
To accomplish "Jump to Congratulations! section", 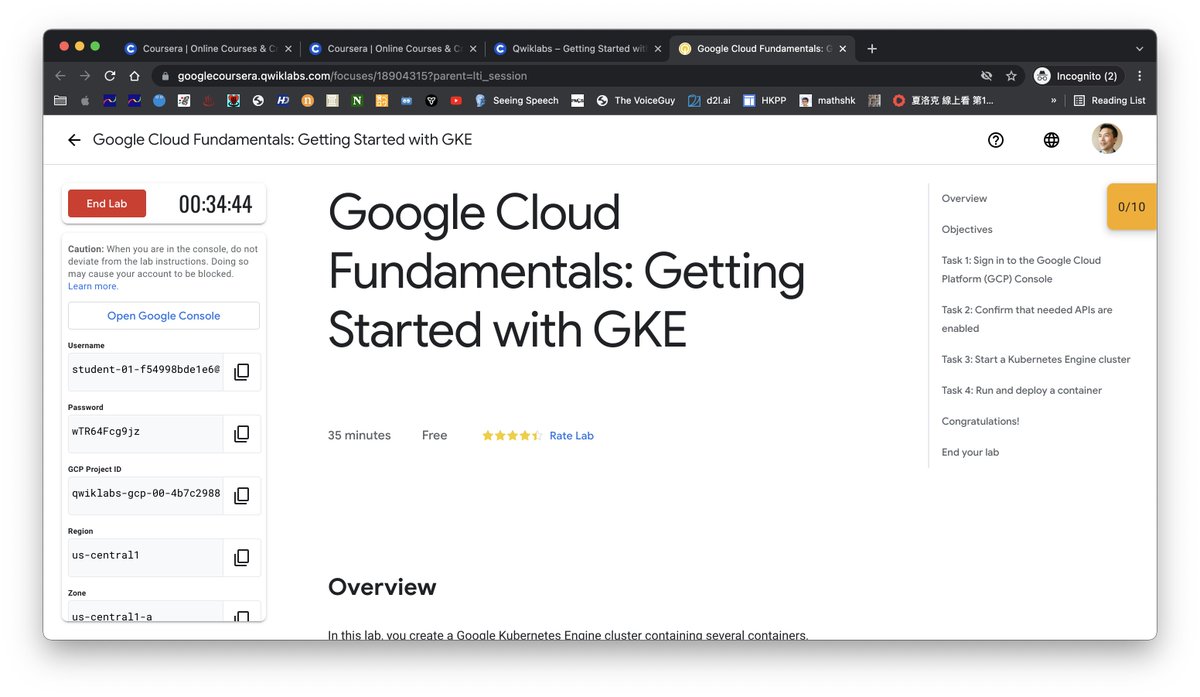I will click(980, 421).
